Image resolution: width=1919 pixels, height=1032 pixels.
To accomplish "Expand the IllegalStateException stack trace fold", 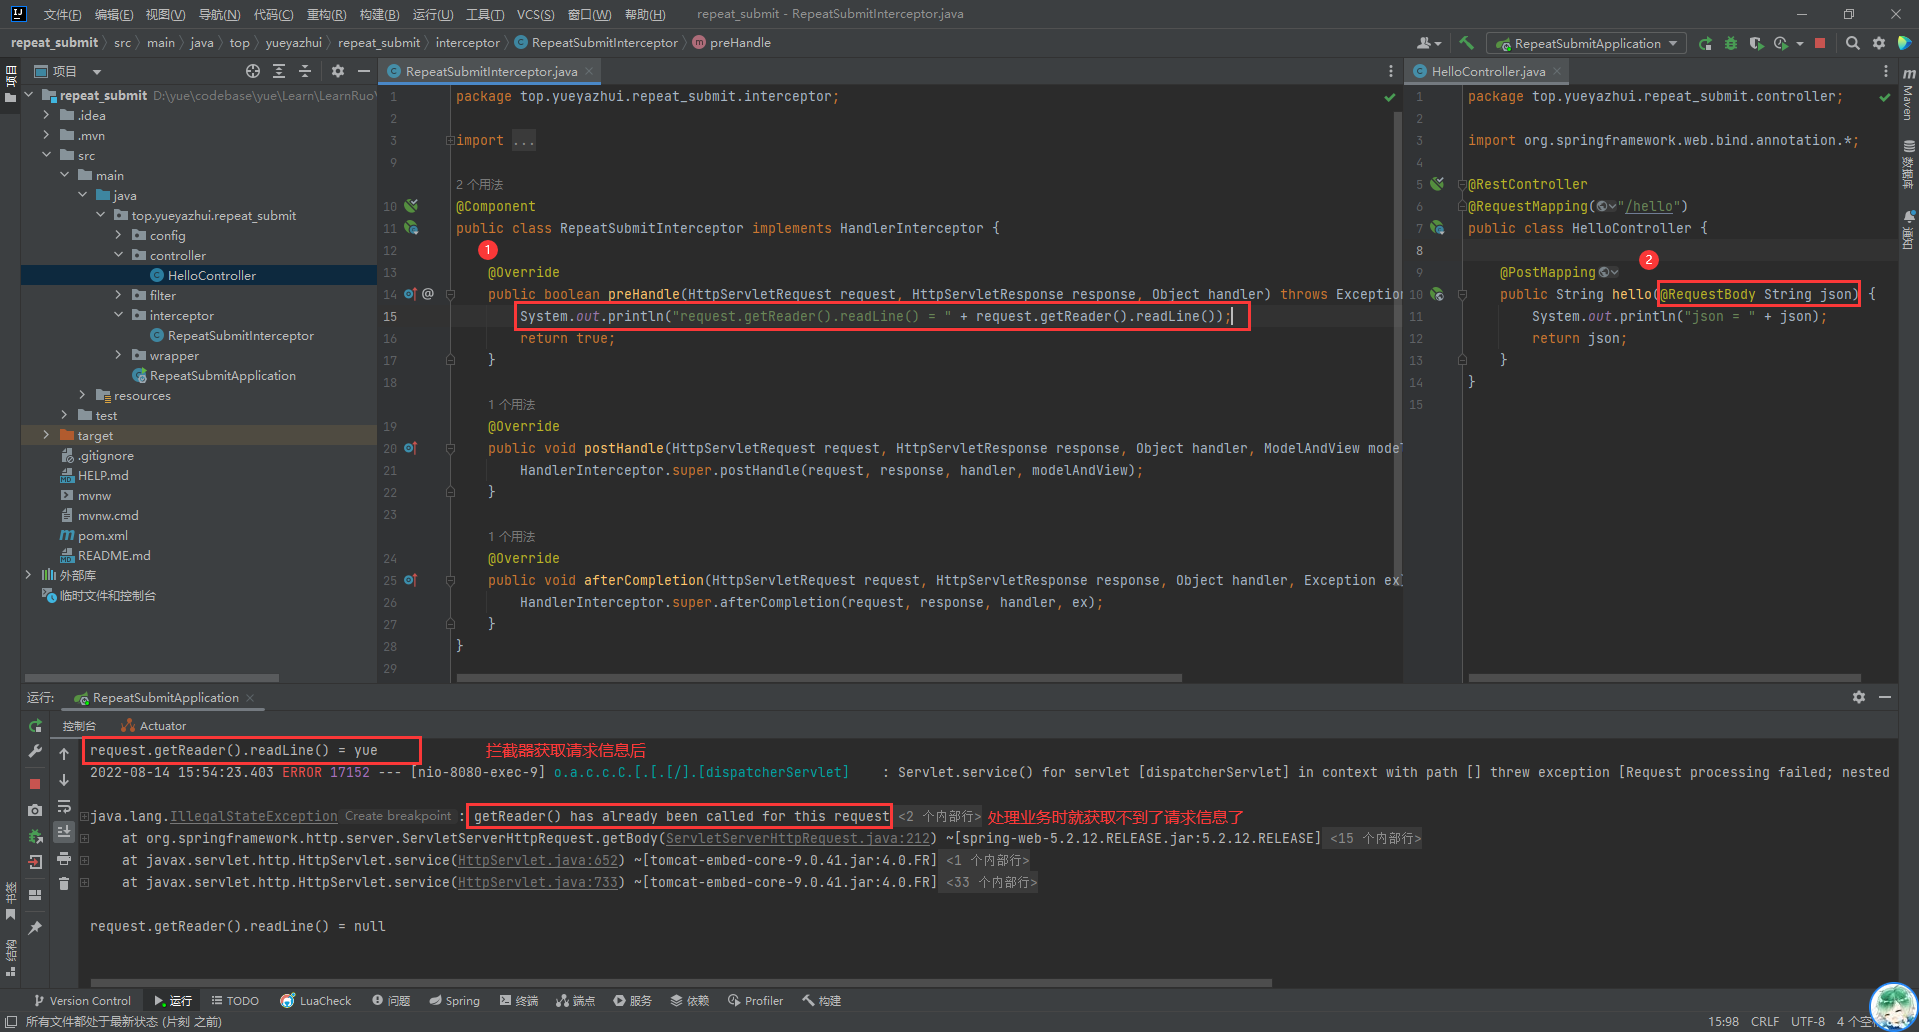I will point(85,817).
